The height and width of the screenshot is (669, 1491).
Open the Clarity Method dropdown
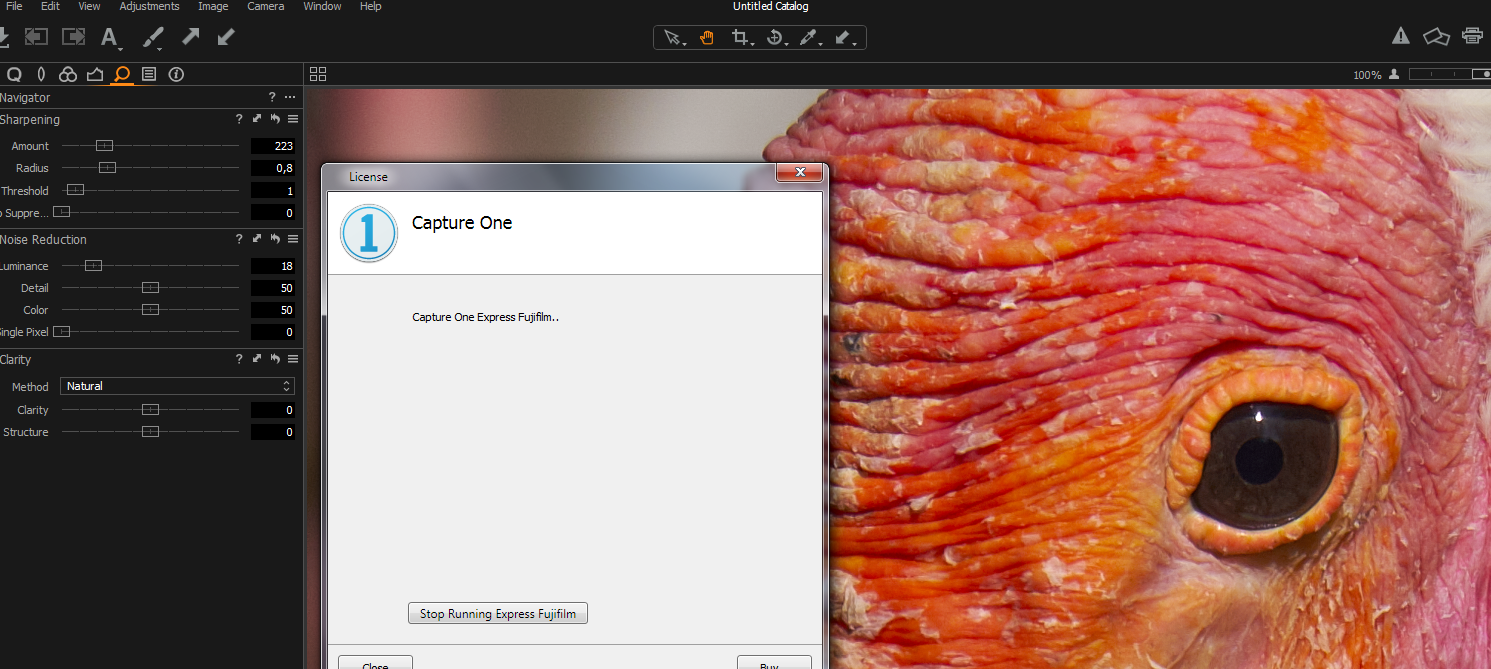coord(177,386)
